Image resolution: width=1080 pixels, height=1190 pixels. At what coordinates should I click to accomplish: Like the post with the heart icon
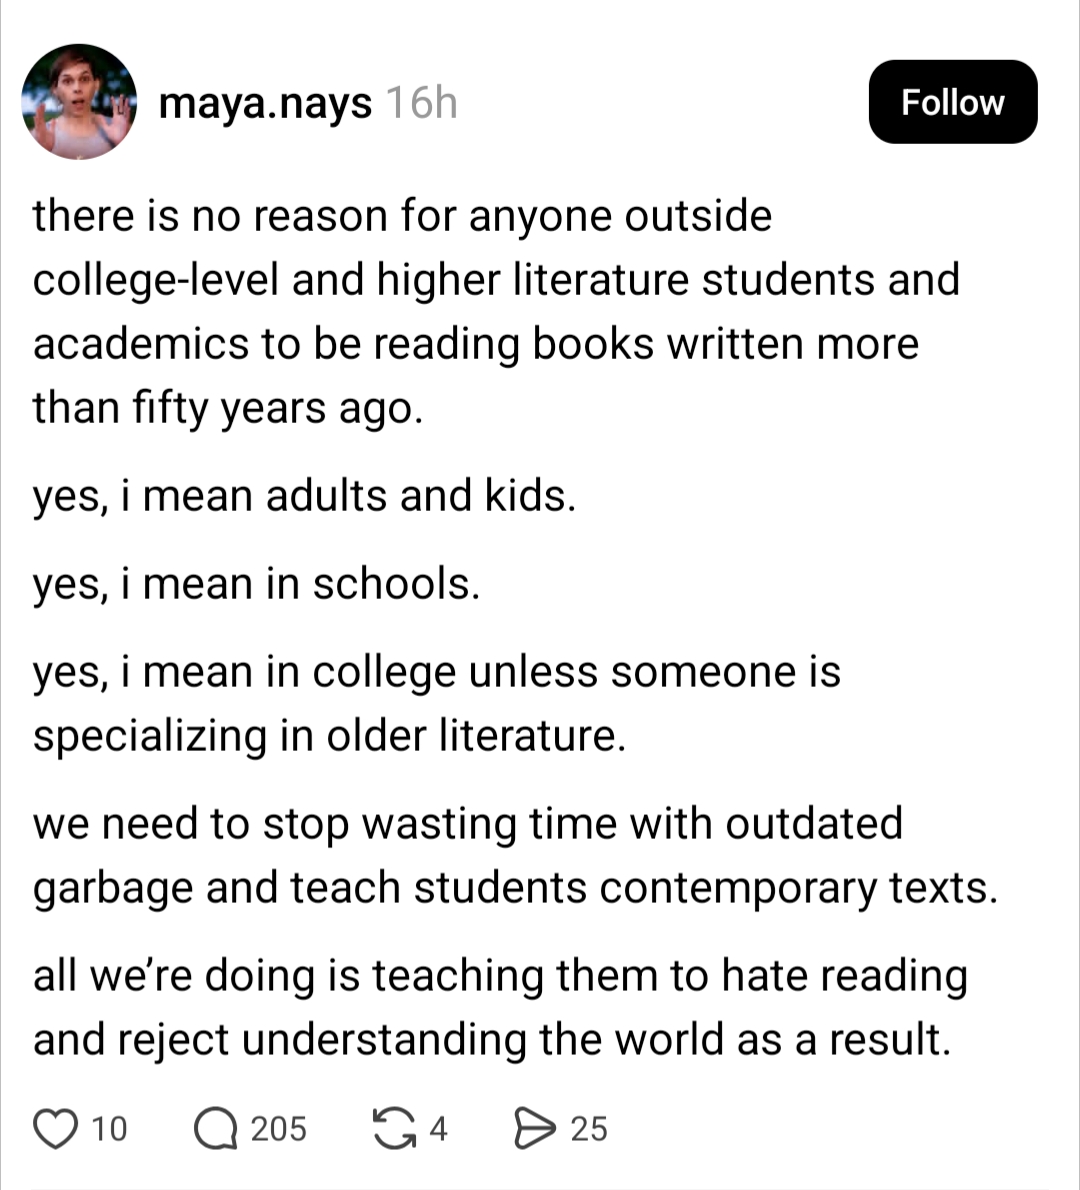(56, 1128)
